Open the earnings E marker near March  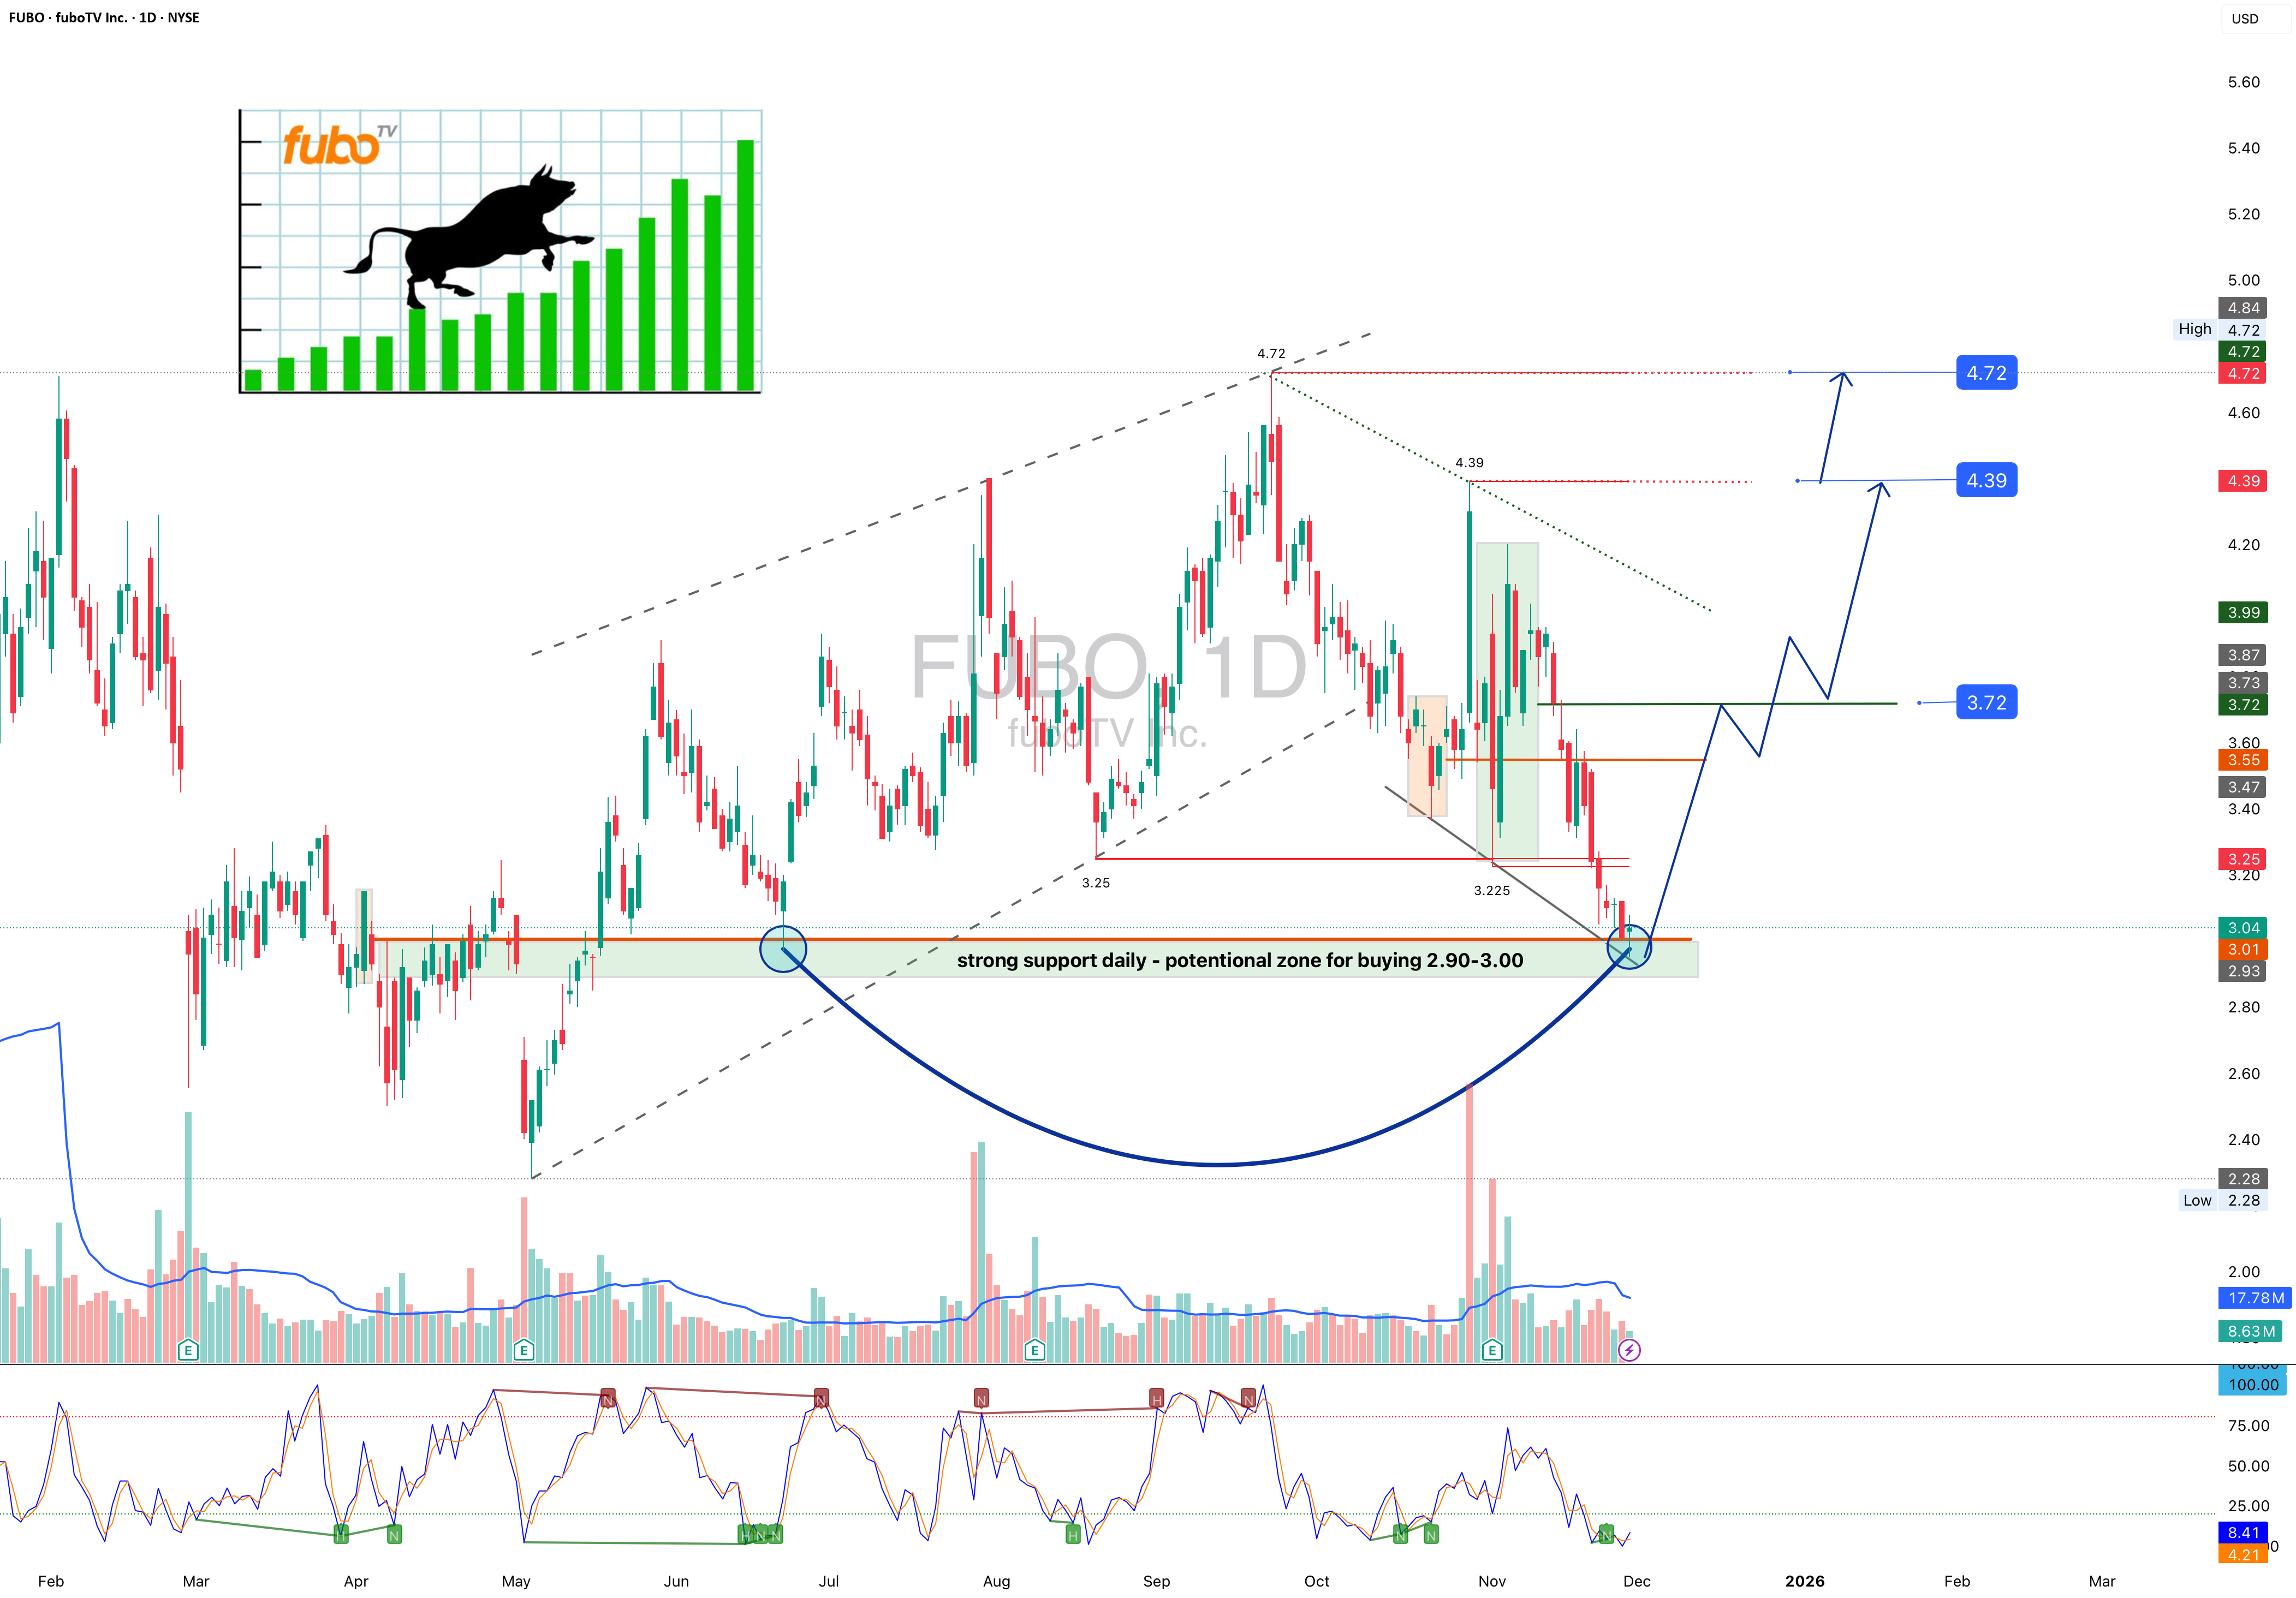pyautogui.click(x=187, y=1350)
